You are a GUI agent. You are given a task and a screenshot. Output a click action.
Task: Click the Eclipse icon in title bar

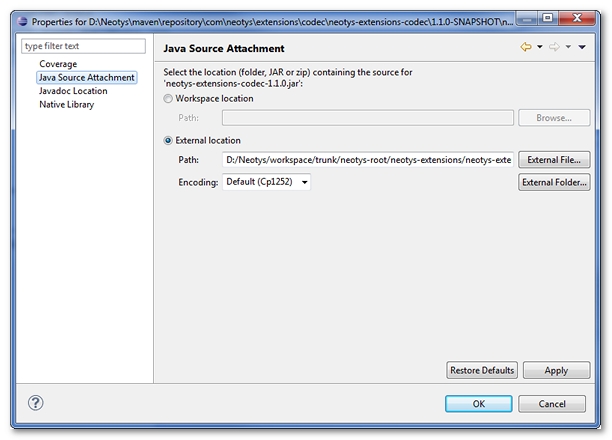coord(23,21)
